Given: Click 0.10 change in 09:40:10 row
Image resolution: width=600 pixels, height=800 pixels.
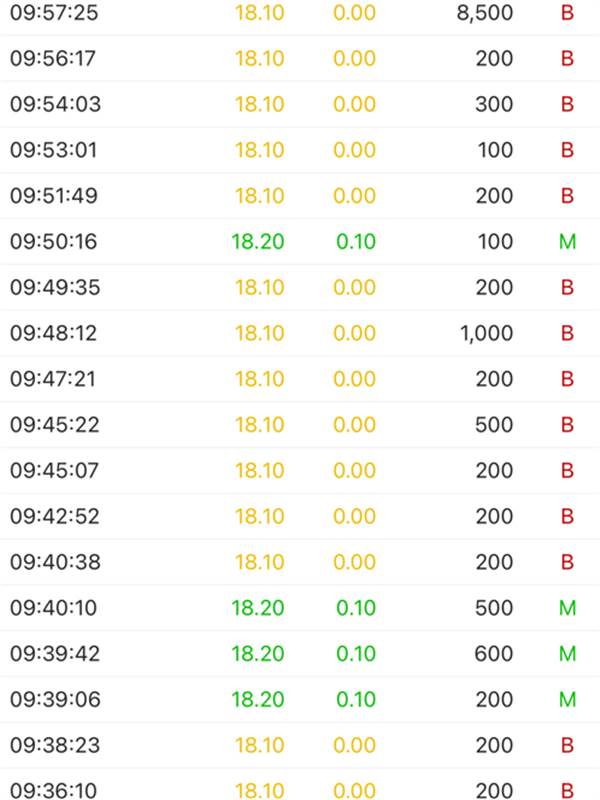Looking at the screenshot, I should [354, 608].
